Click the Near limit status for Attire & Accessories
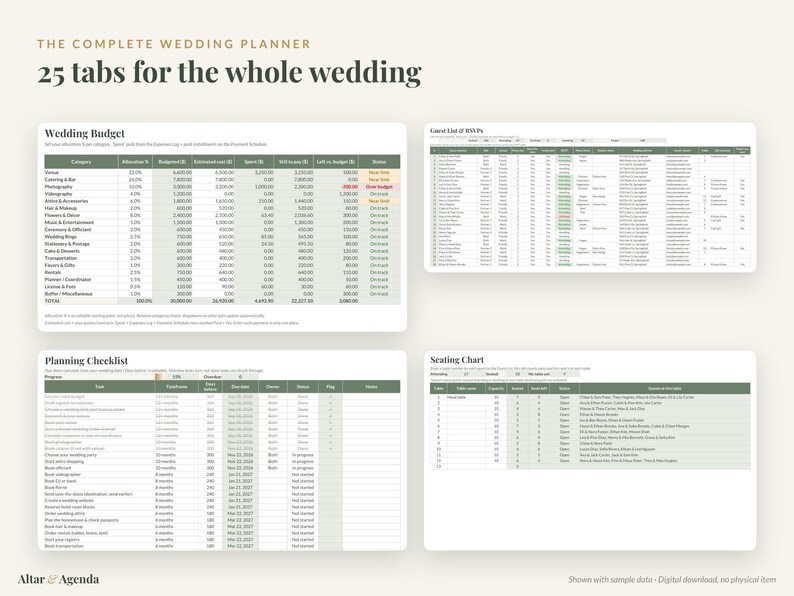The image size is (794, 596). 379,201
